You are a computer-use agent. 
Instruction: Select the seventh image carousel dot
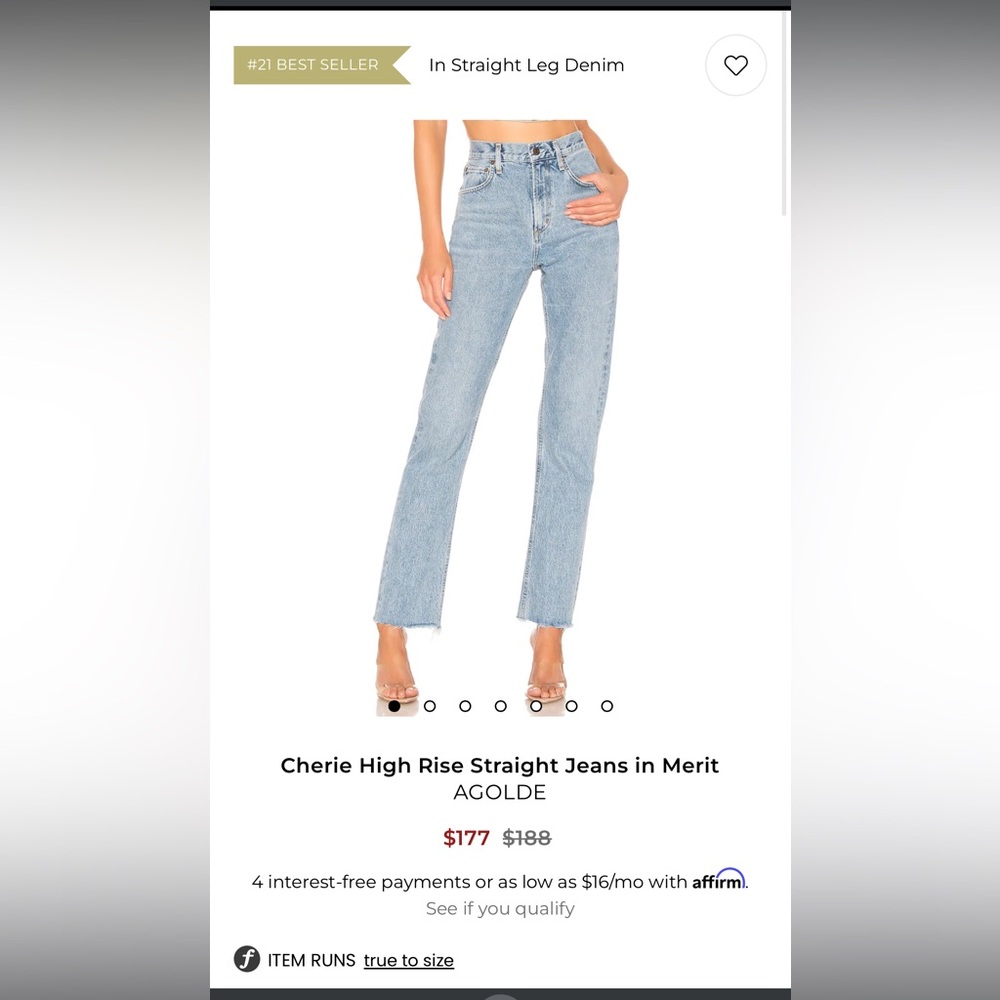[607, 706]
